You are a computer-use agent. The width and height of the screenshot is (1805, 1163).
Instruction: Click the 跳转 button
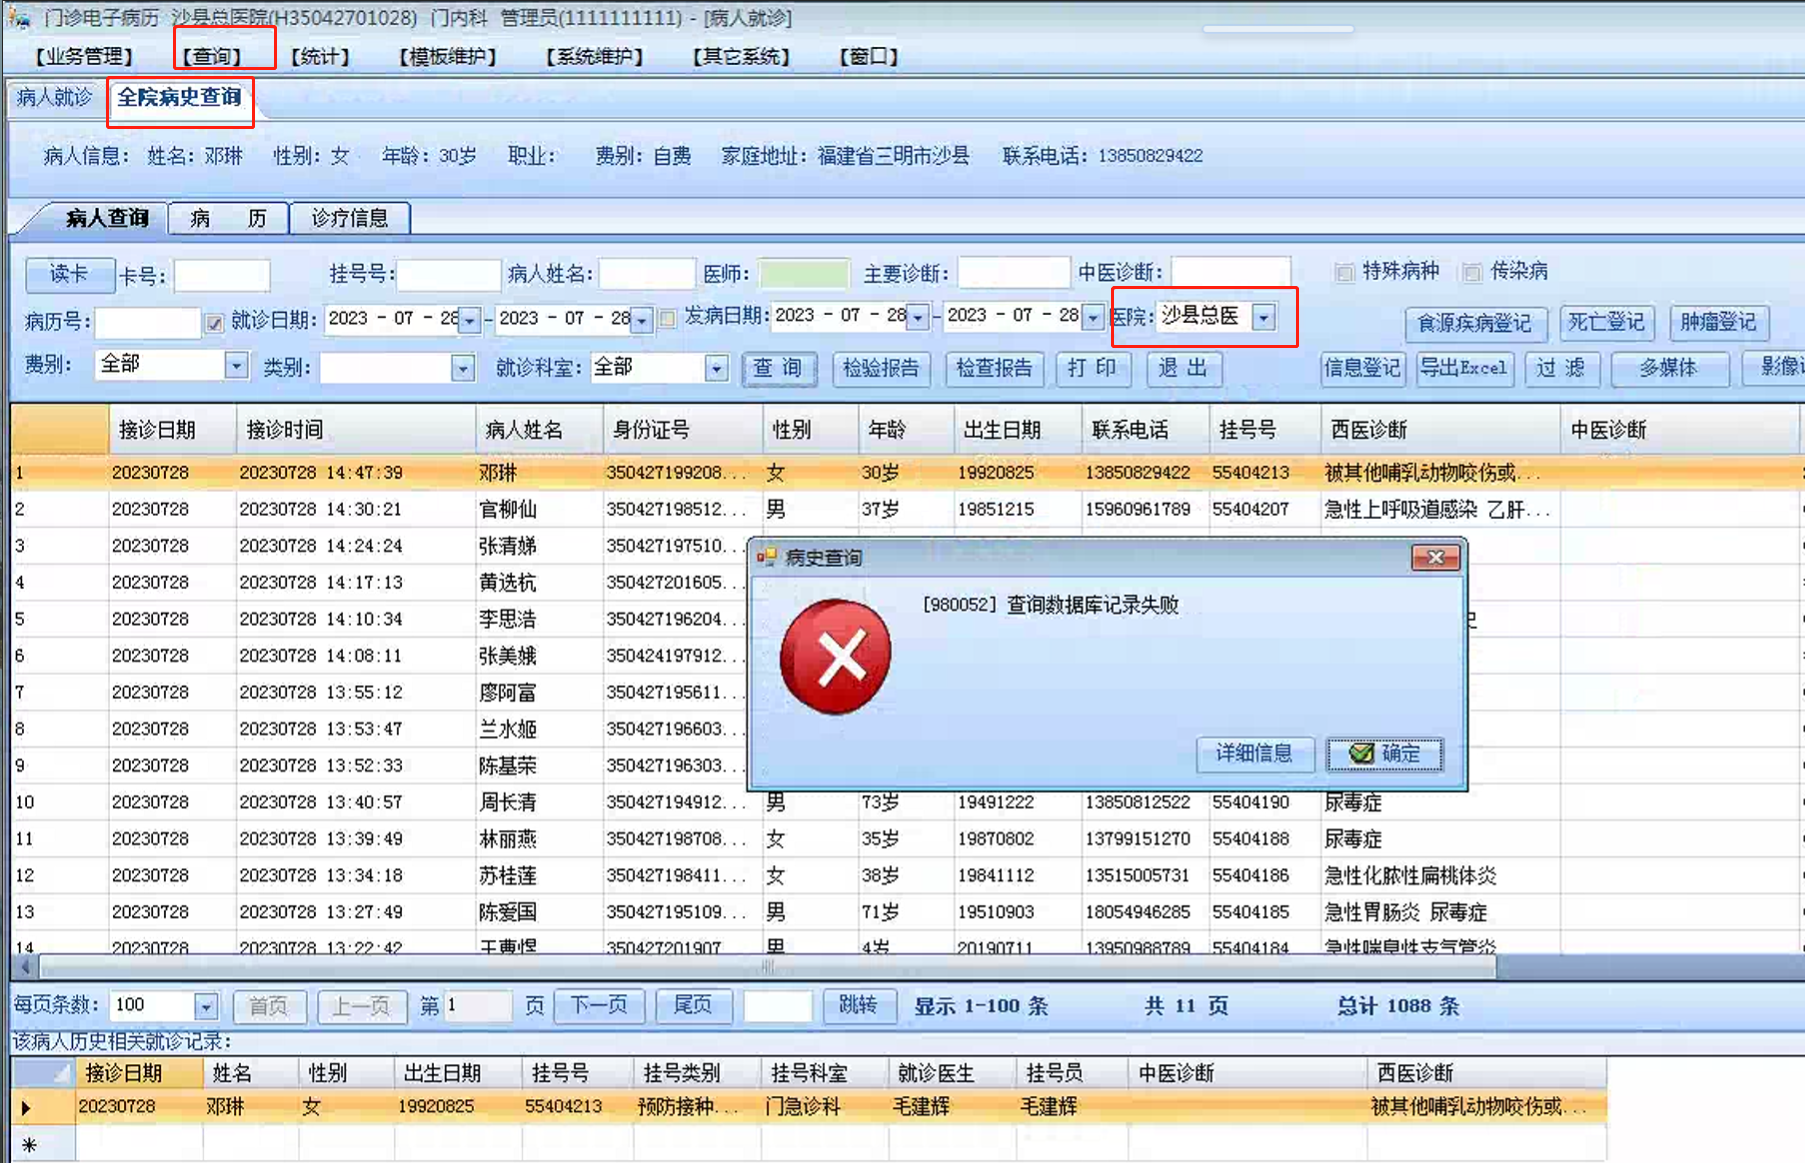tap(858, 1006)
